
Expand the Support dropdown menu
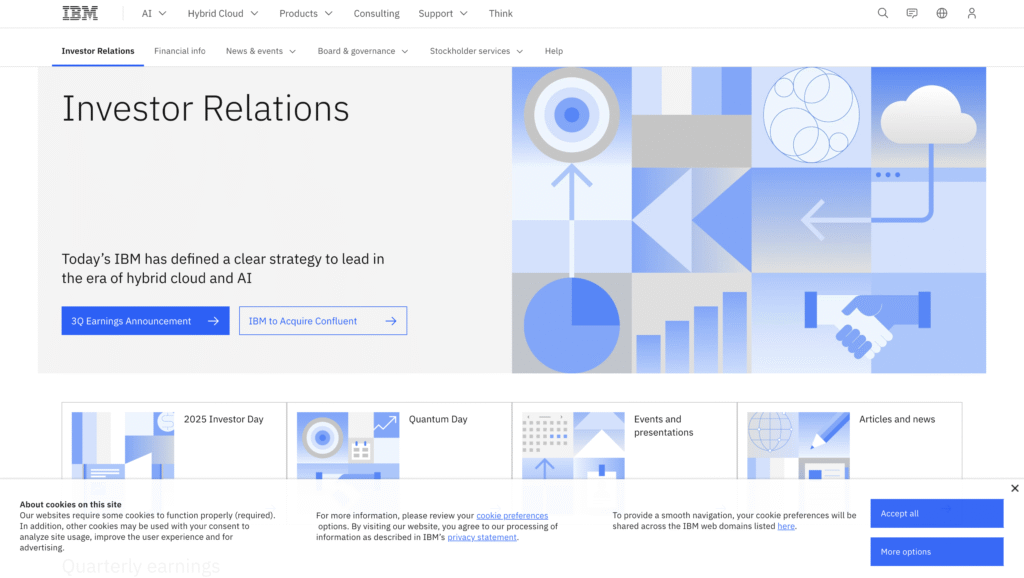[x=442, y=13]
